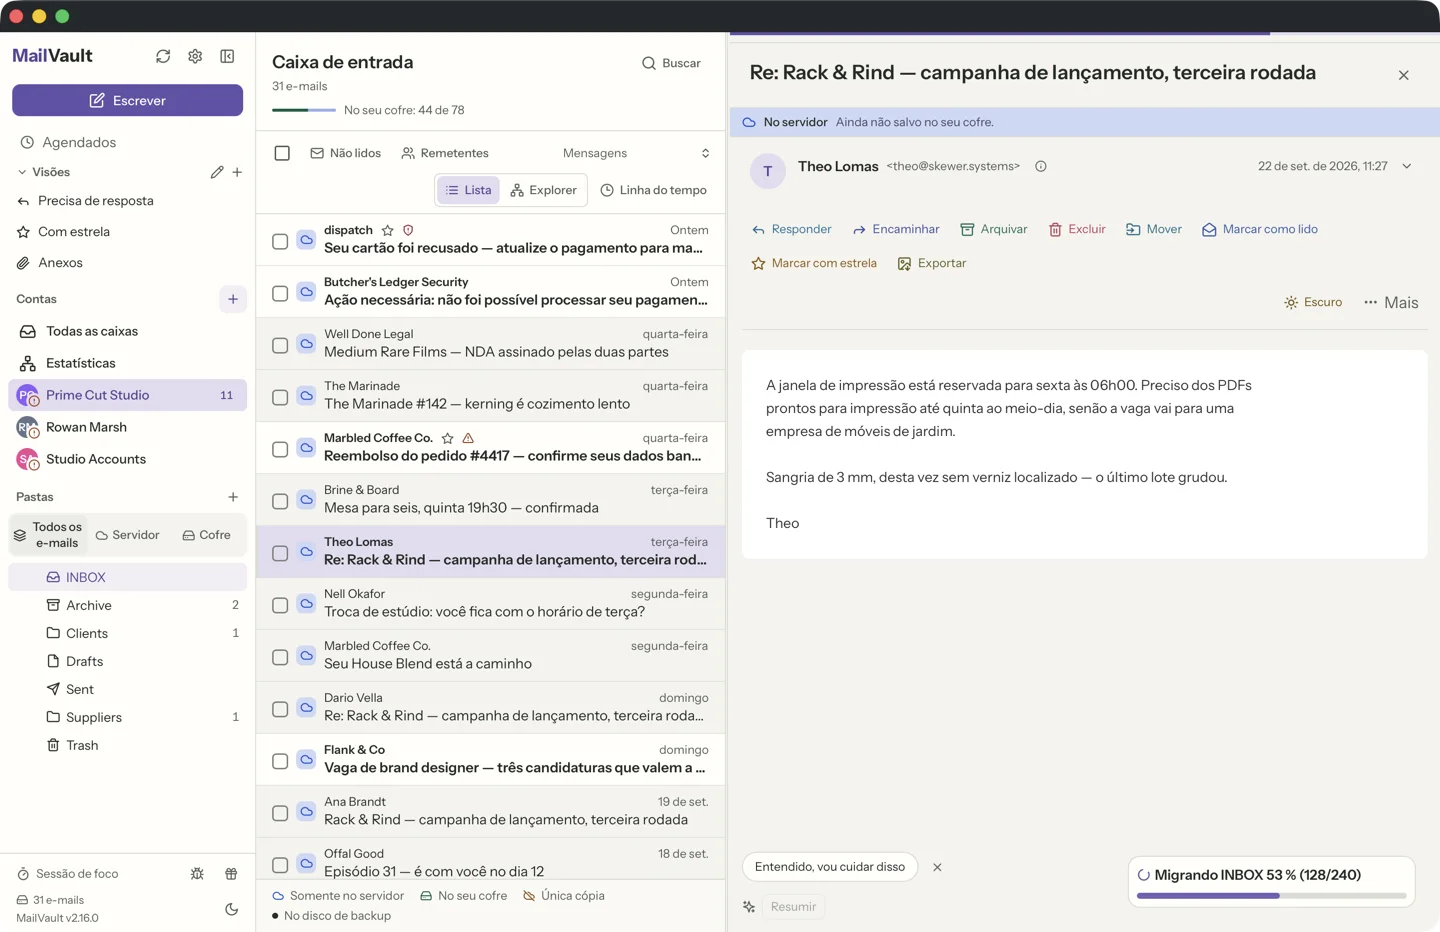This screenshot has width=1440, height=932.
Task: Use the suggested reply Entendido, vou cuidar disso
Action: [830, 867]
